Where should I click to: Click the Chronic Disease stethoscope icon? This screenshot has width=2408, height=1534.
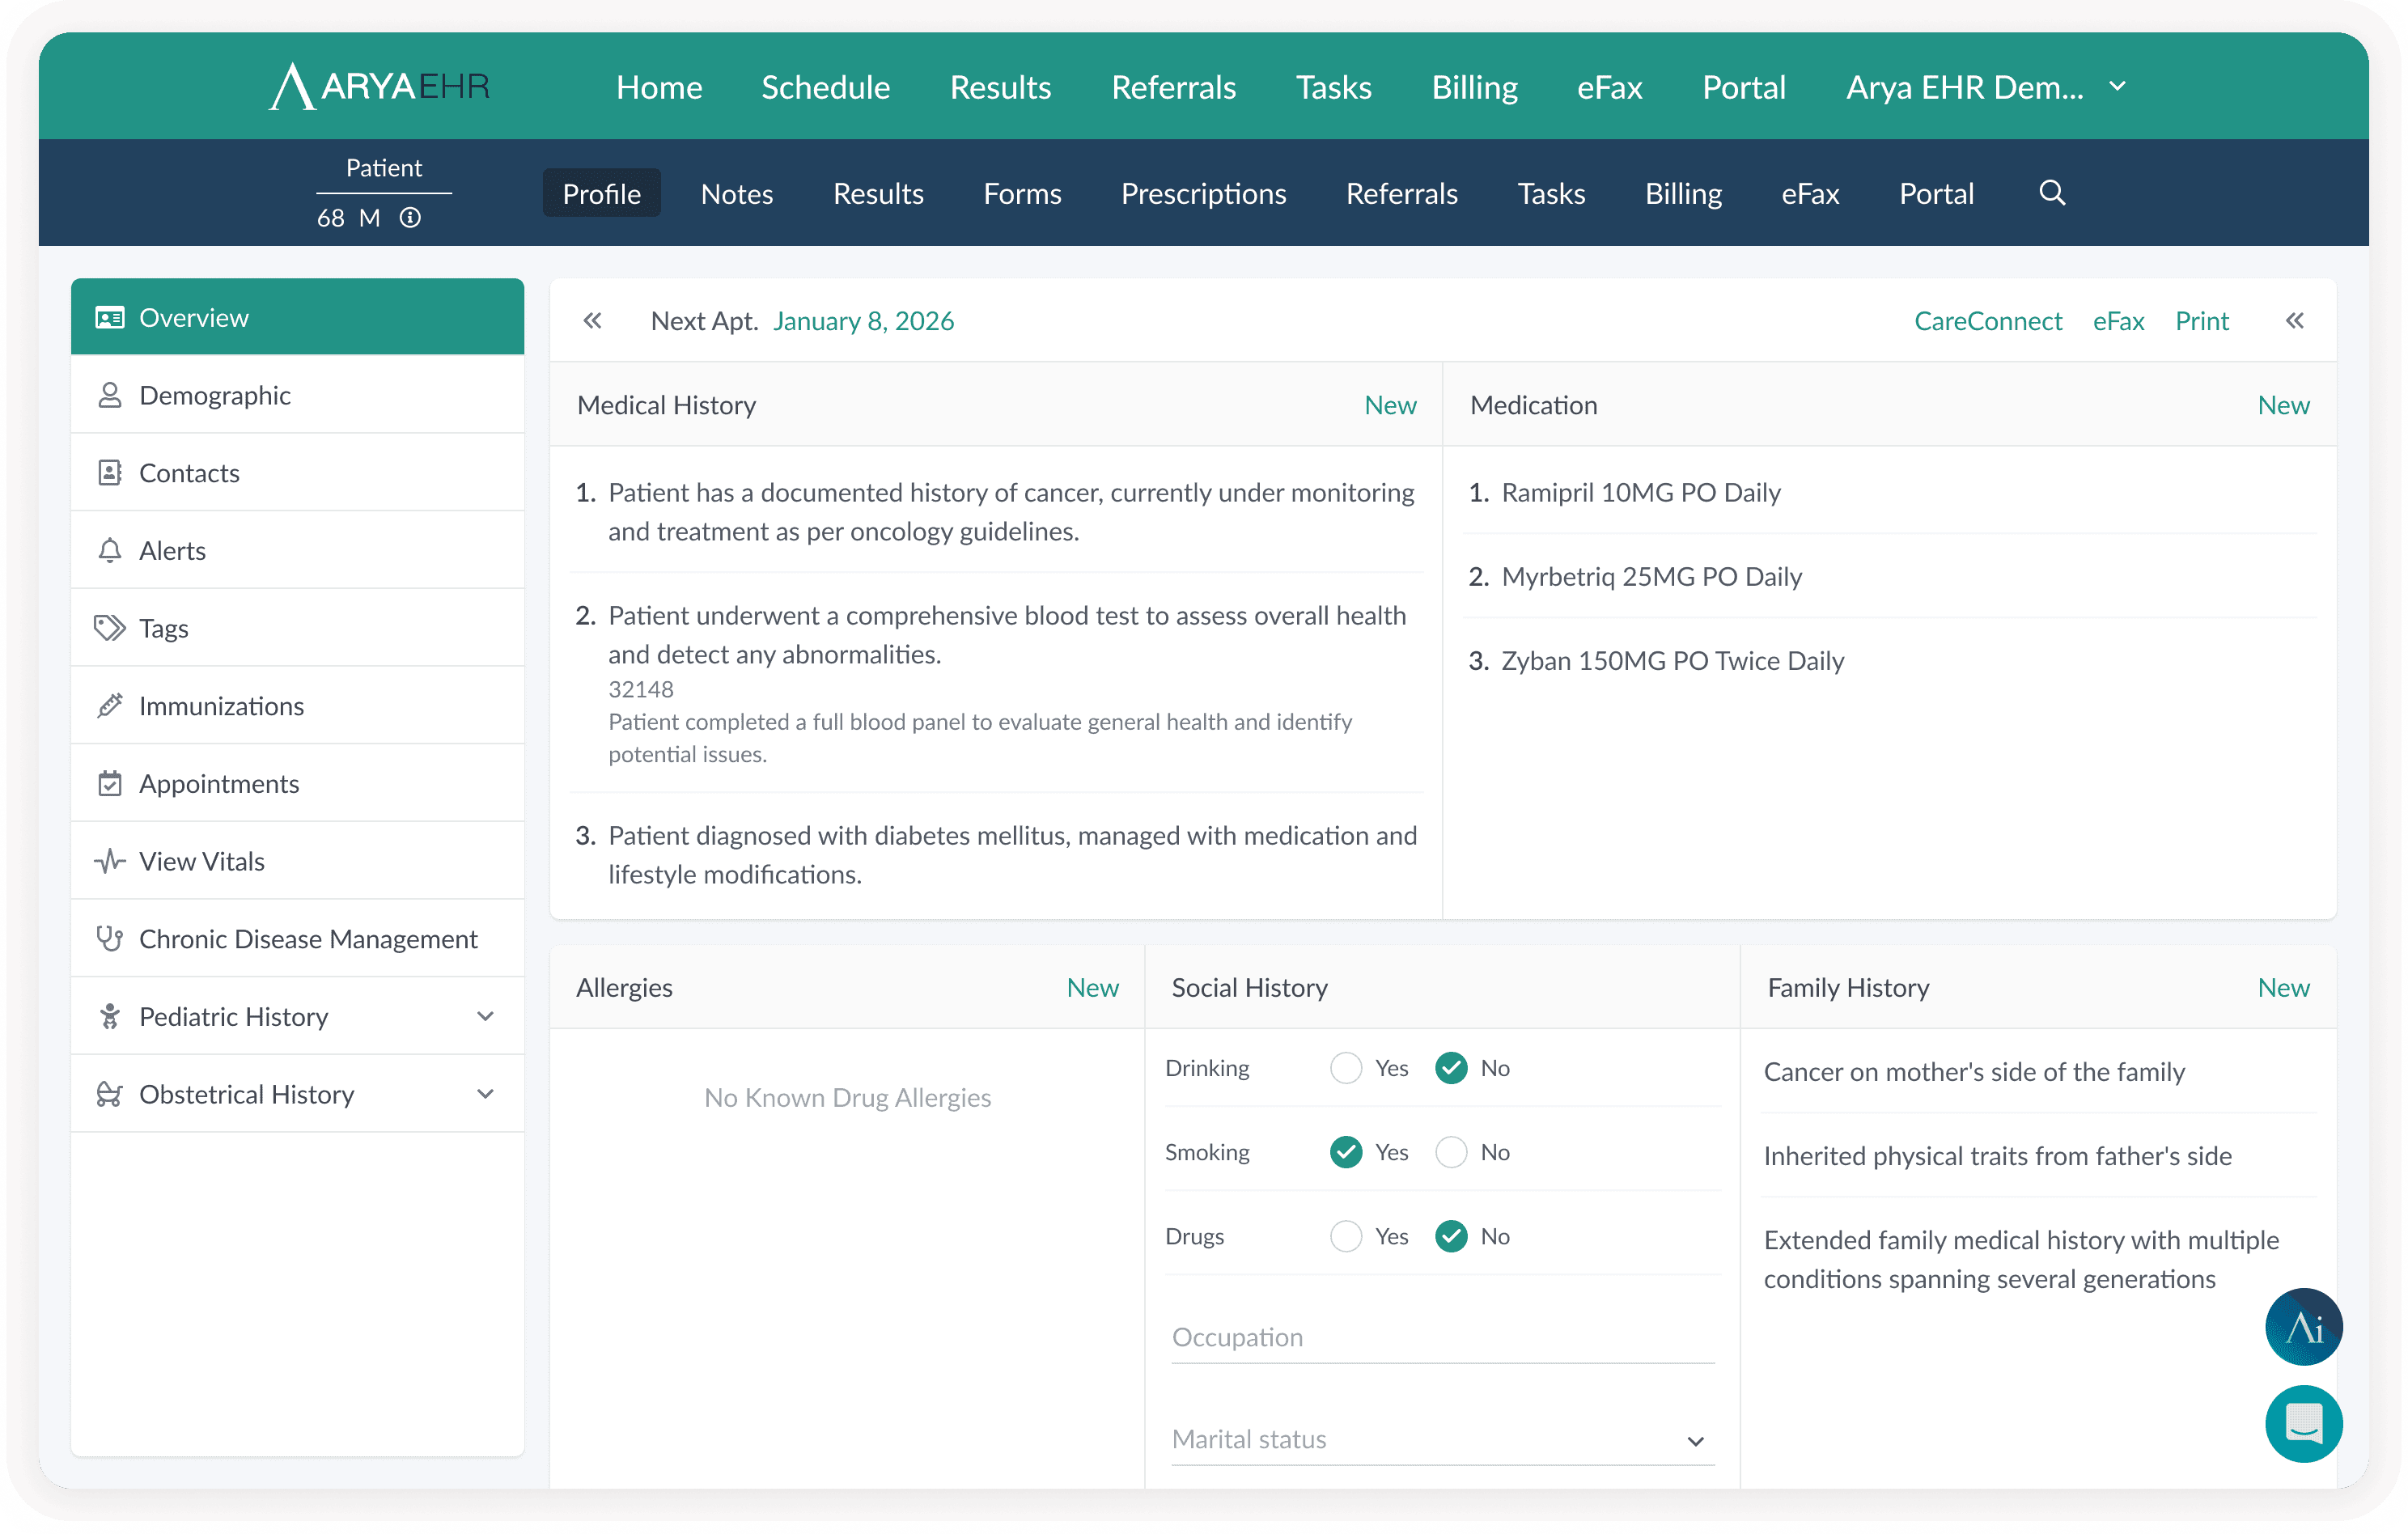coord(109,939)
